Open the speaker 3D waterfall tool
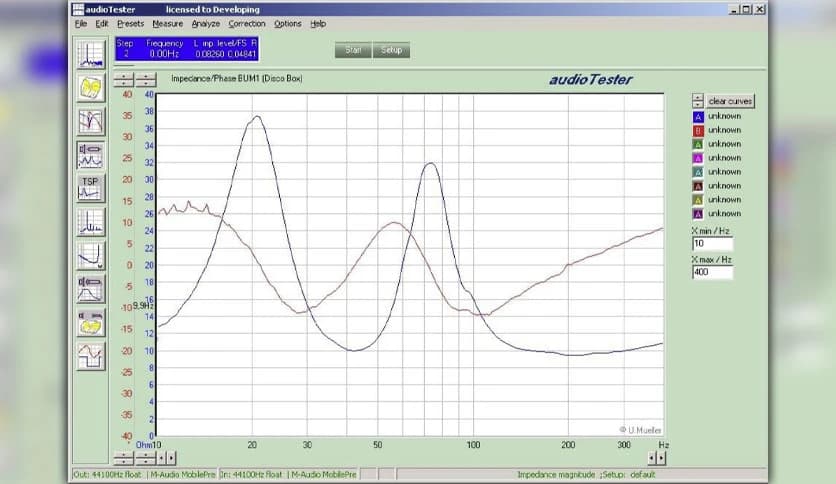 pyautogui.click(x=91, y=322)
